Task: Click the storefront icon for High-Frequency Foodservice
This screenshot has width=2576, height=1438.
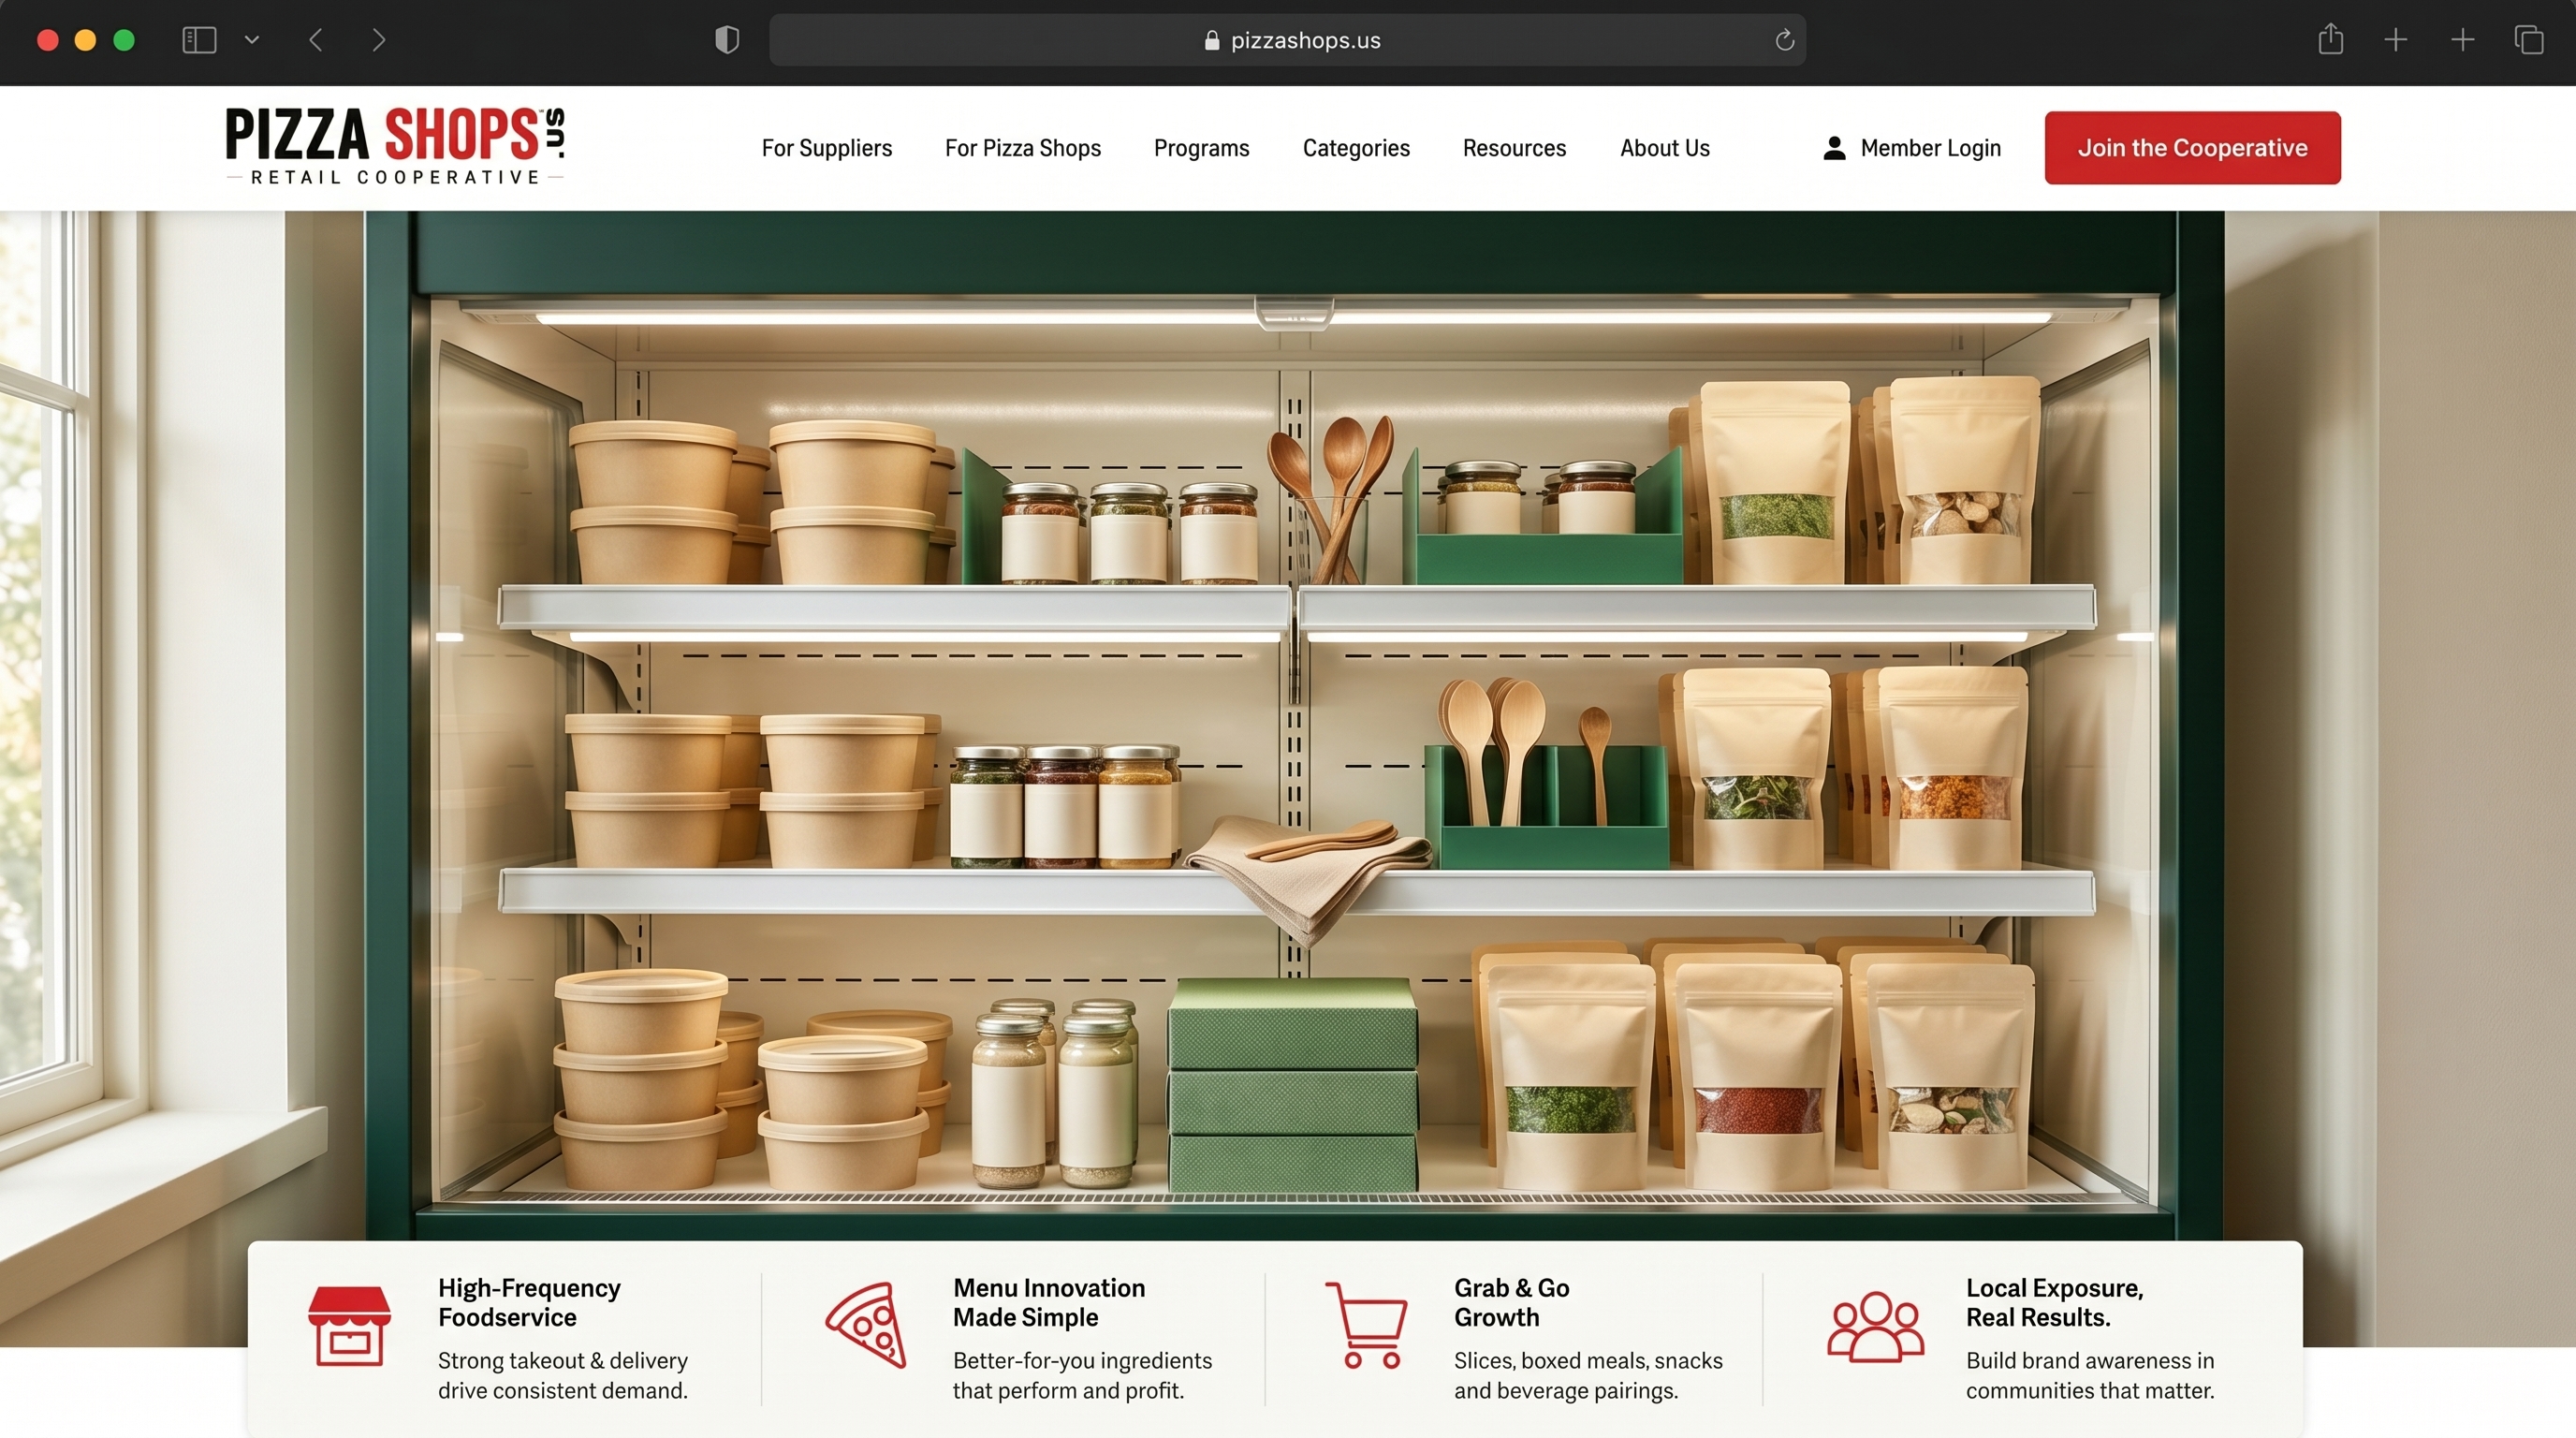Action: (x=349, y=1325)
